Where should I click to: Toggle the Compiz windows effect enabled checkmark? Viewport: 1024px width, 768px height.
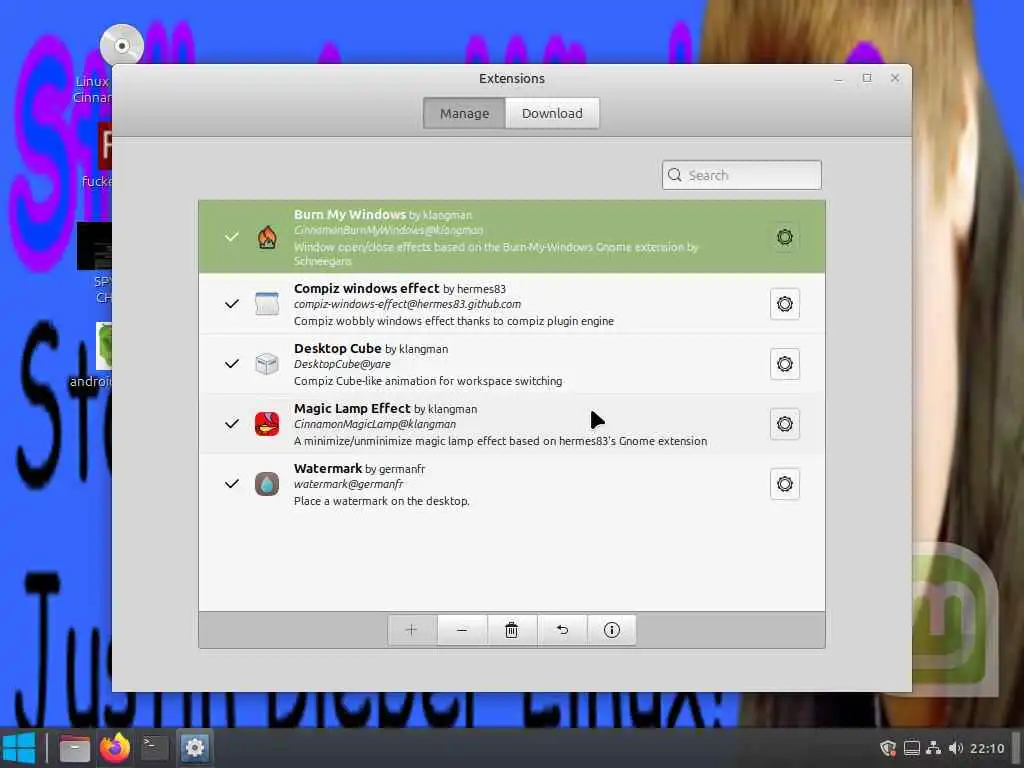click(231, 304)
